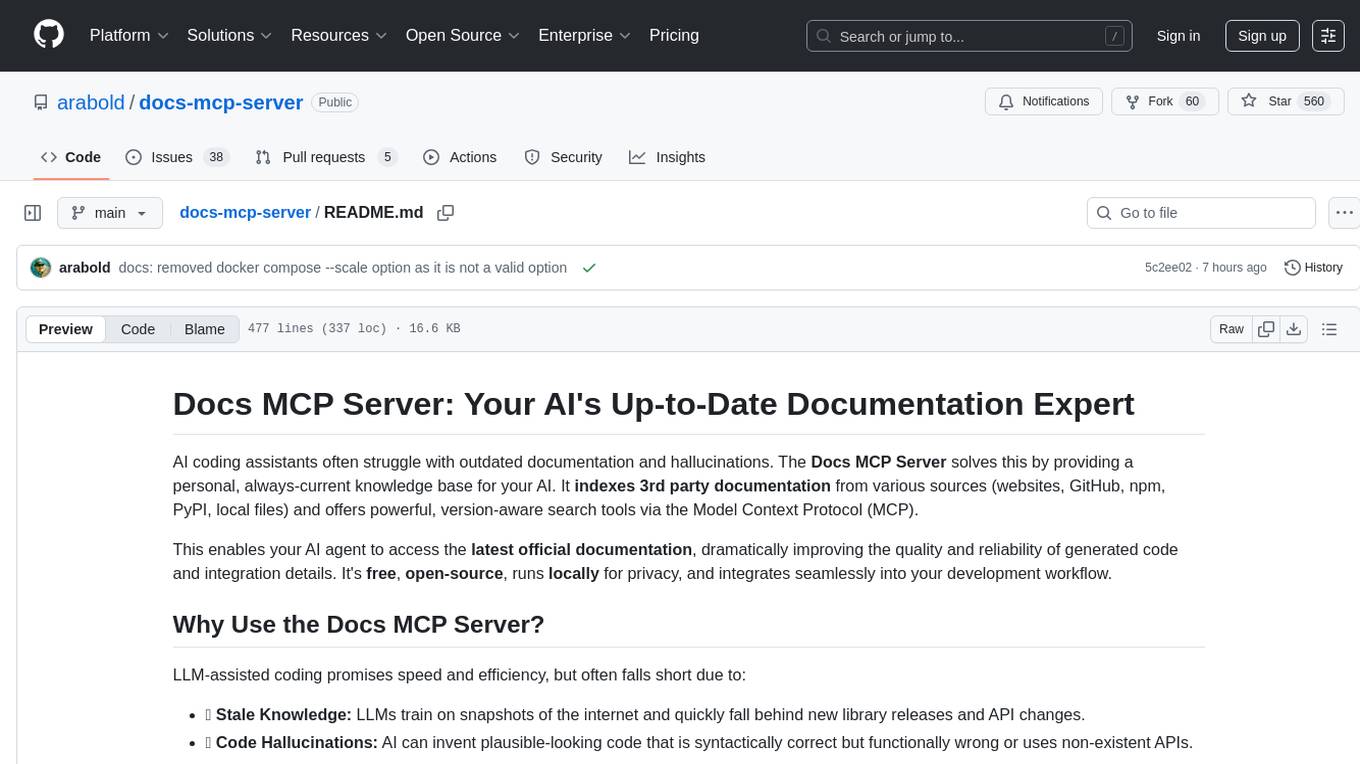The height and width of the screenshot is (764, 1360).
Task: Open the Pull requests tab
Action: [326, 157]
